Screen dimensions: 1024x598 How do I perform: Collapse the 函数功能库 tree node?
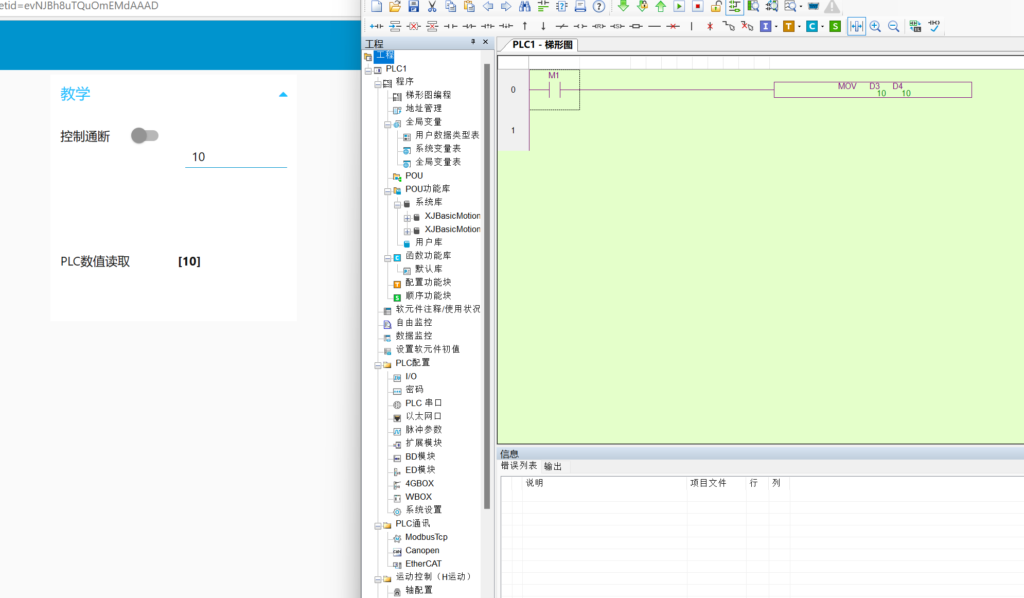(x=388, y=258)
